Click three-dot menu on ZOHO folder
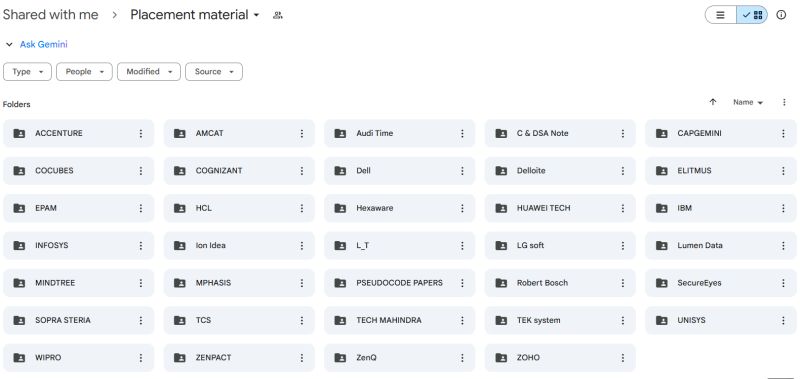 tap(622, 358)
